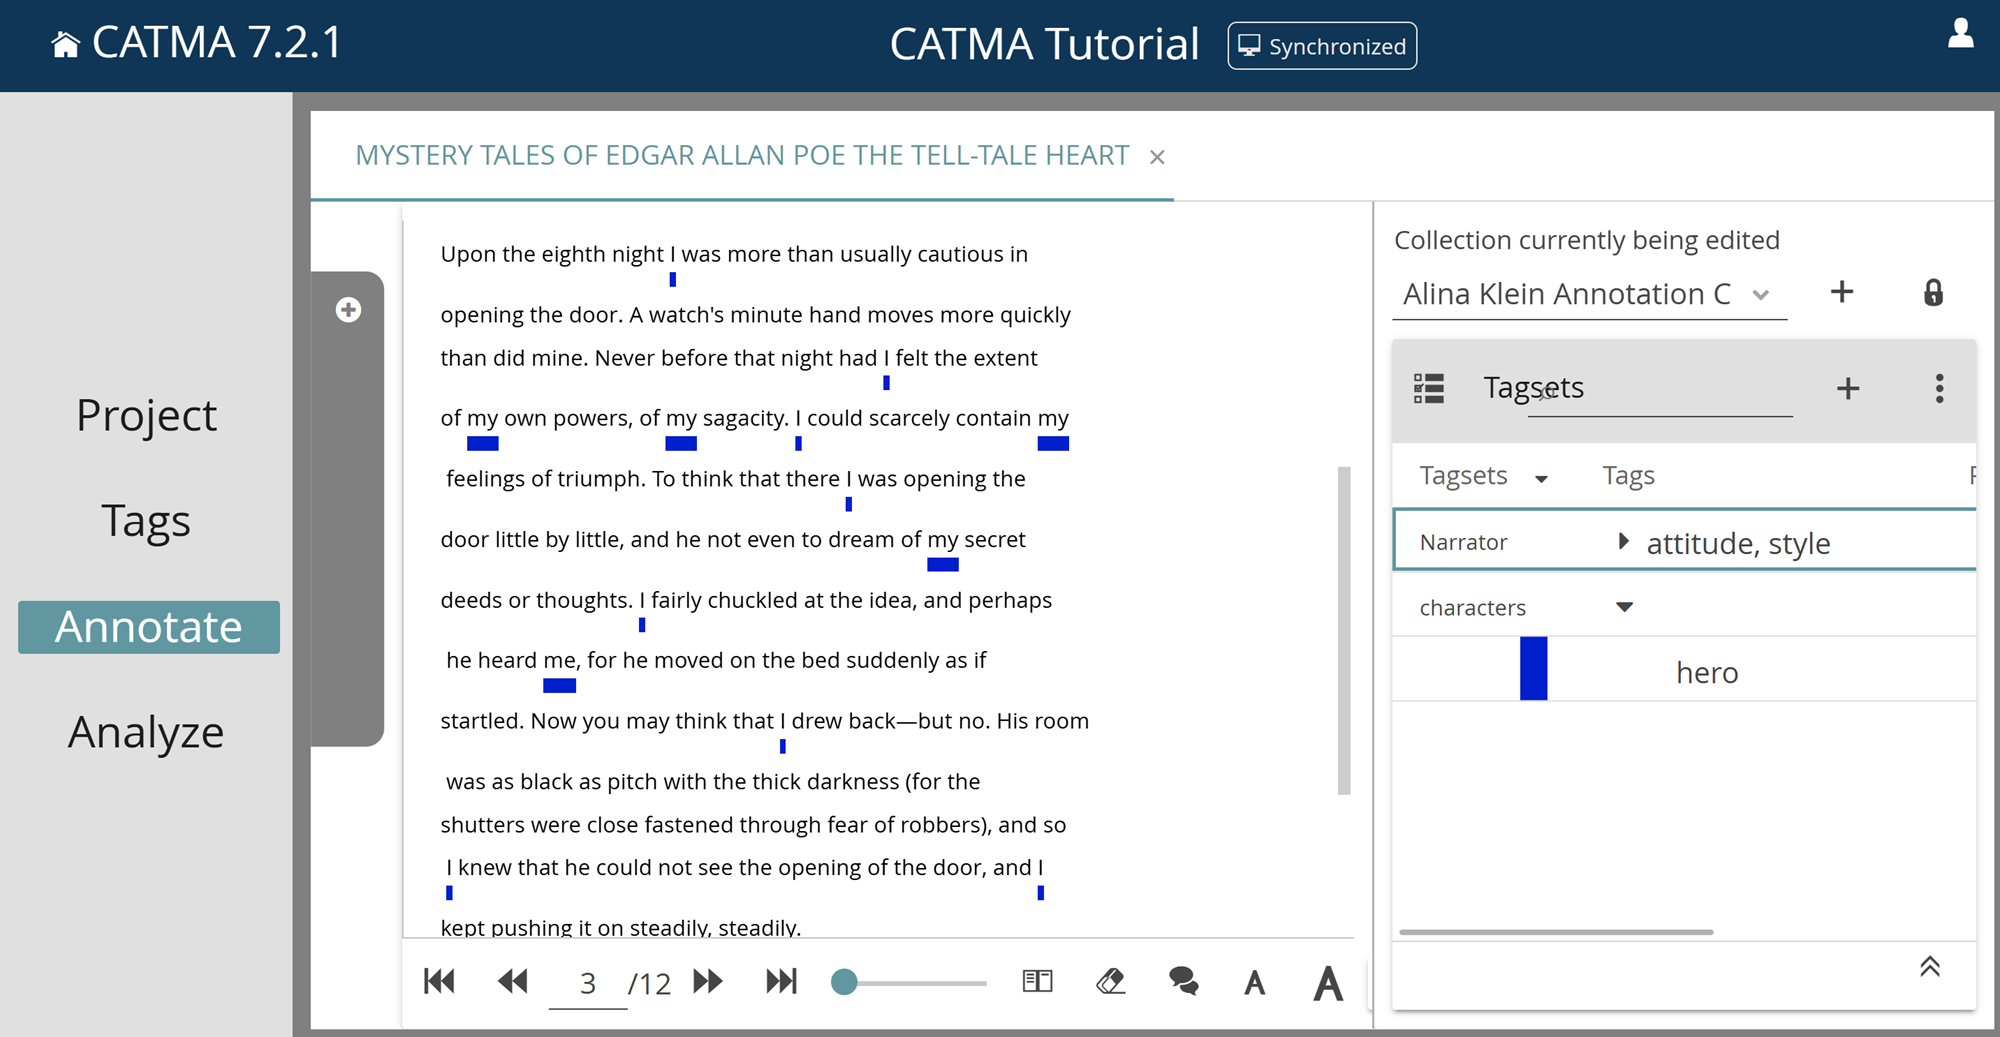
Task: Open the annotation collection dropdown
Action: click(1589, 294)
